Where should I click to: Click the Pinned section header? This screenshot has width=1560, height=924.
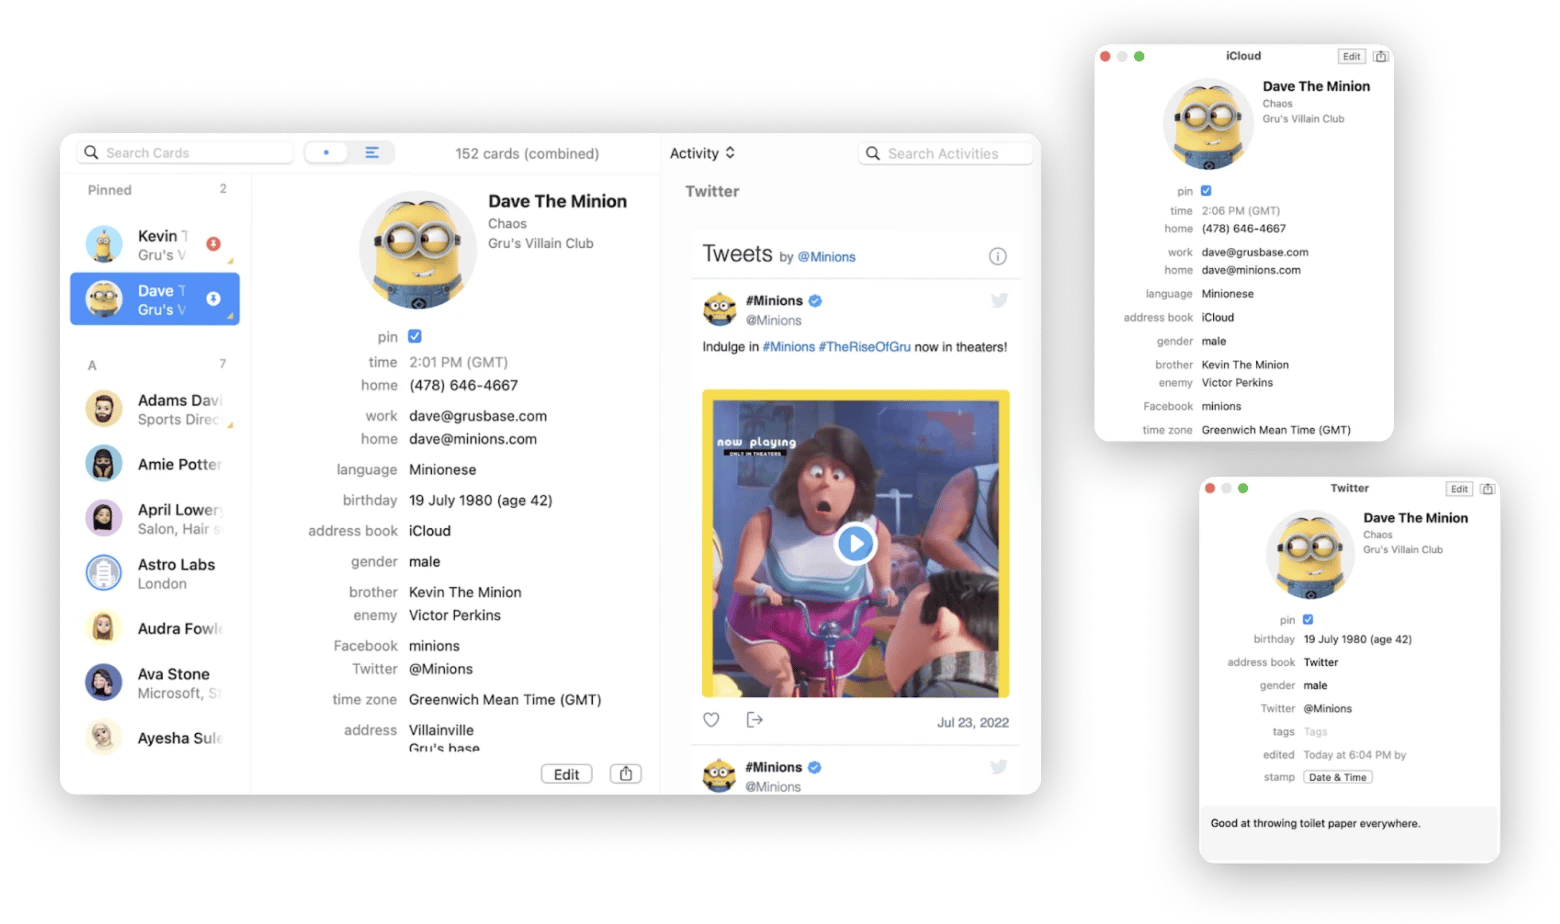click(x=110, y=190)
